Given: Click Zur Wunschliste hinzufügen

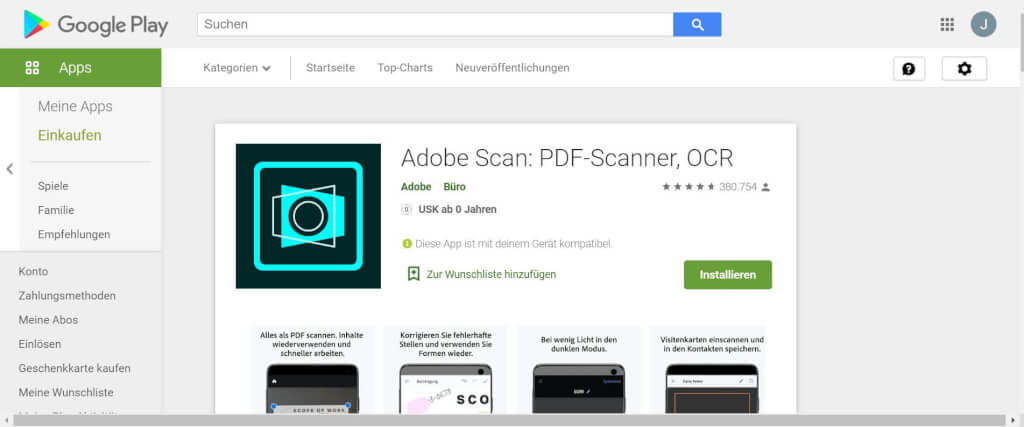Looking at the screenshot, I should coord(491,274).
